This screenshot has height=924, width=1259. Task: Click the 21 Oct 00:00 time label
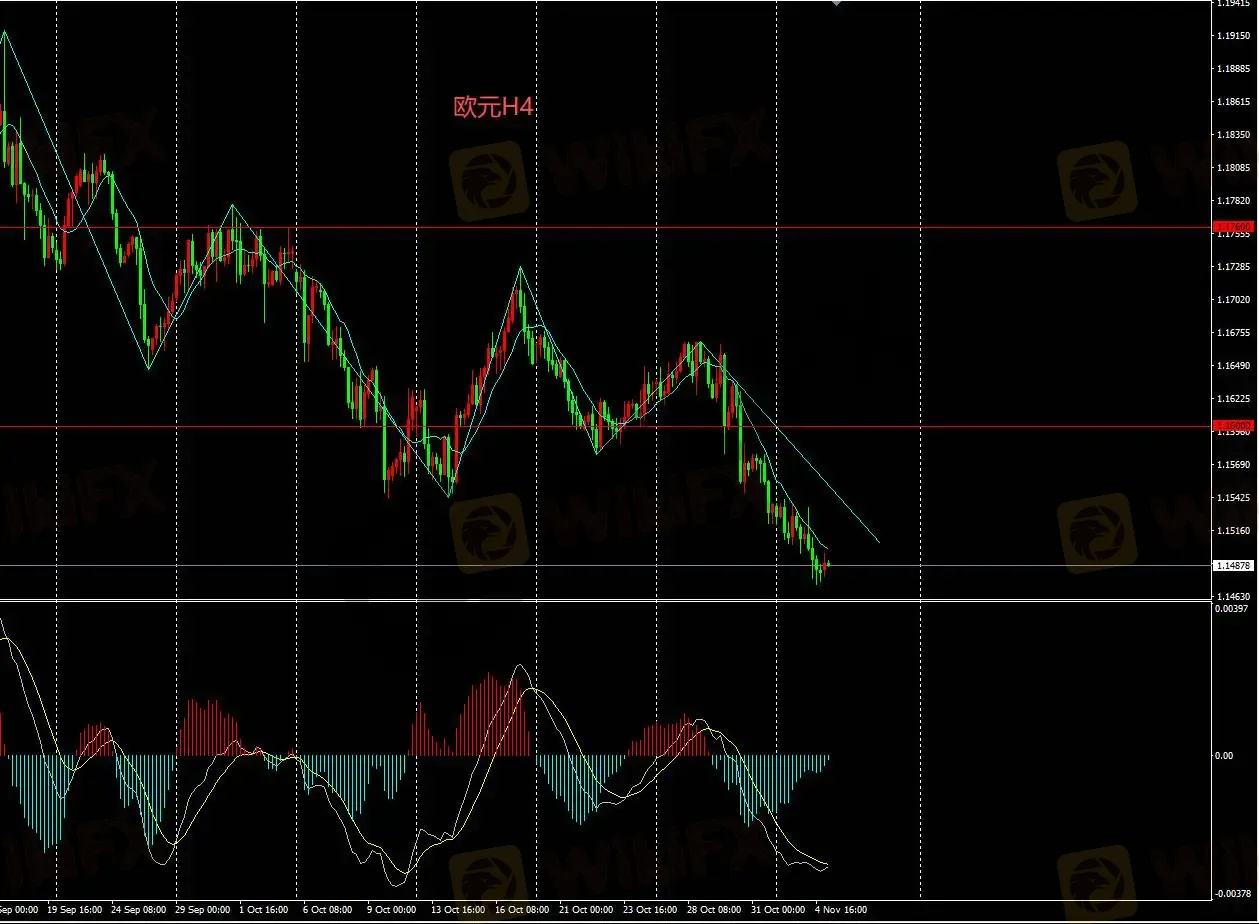(x=584, y=911)
